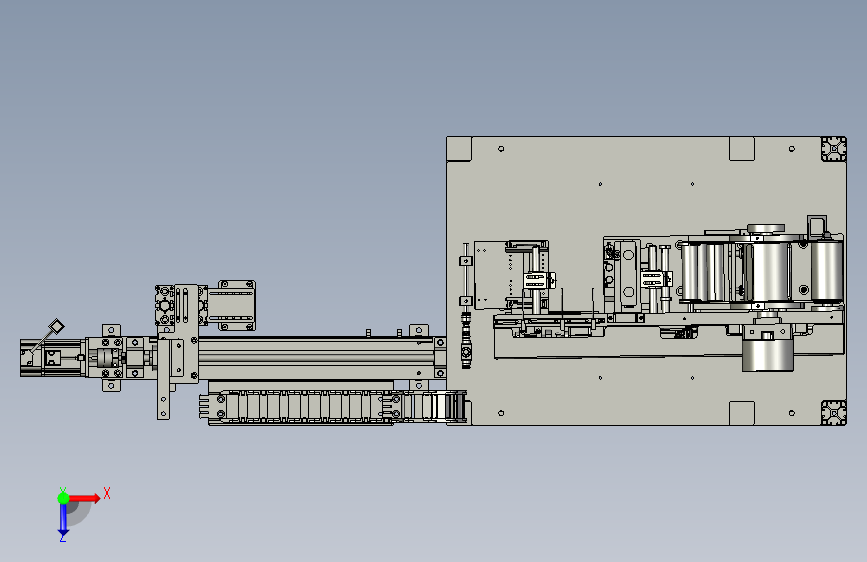Select the bottom-right aluminum profile corner post

833,413
